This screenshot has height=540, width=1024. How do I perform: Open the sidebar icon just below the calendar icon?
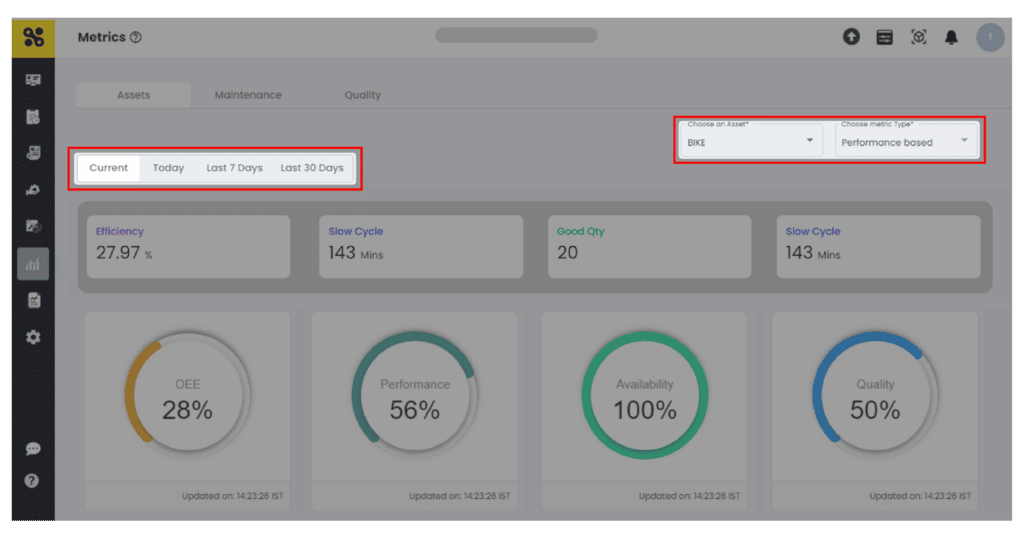coord(33,153)
